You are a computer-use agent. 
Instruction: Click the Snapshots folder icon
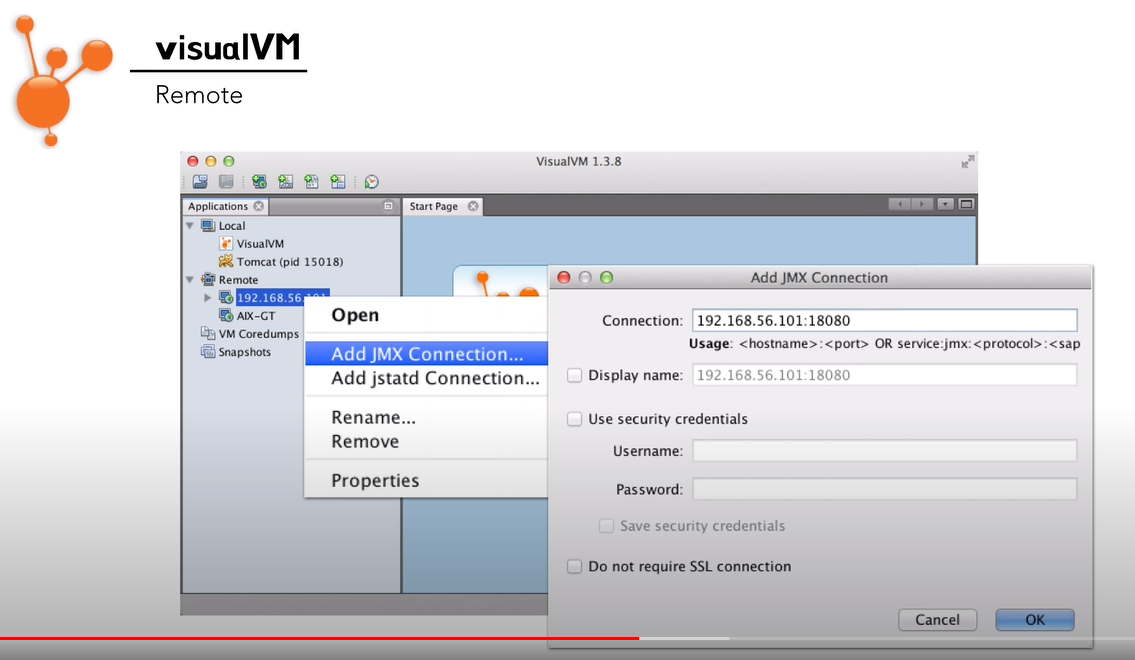[208, 352]
